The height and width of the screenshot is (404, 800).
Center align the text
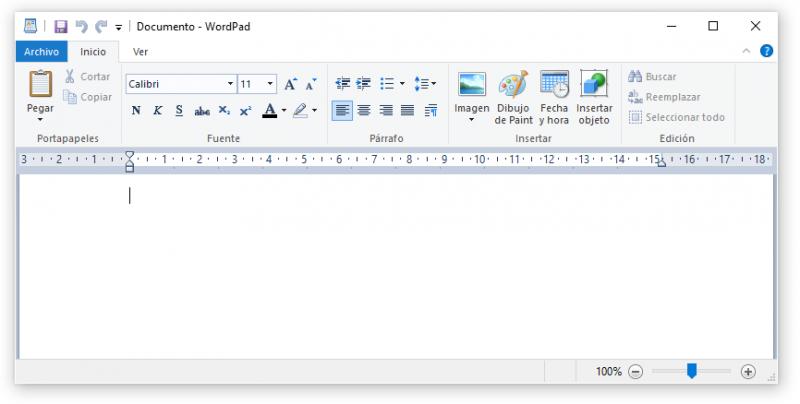[364, 110]
